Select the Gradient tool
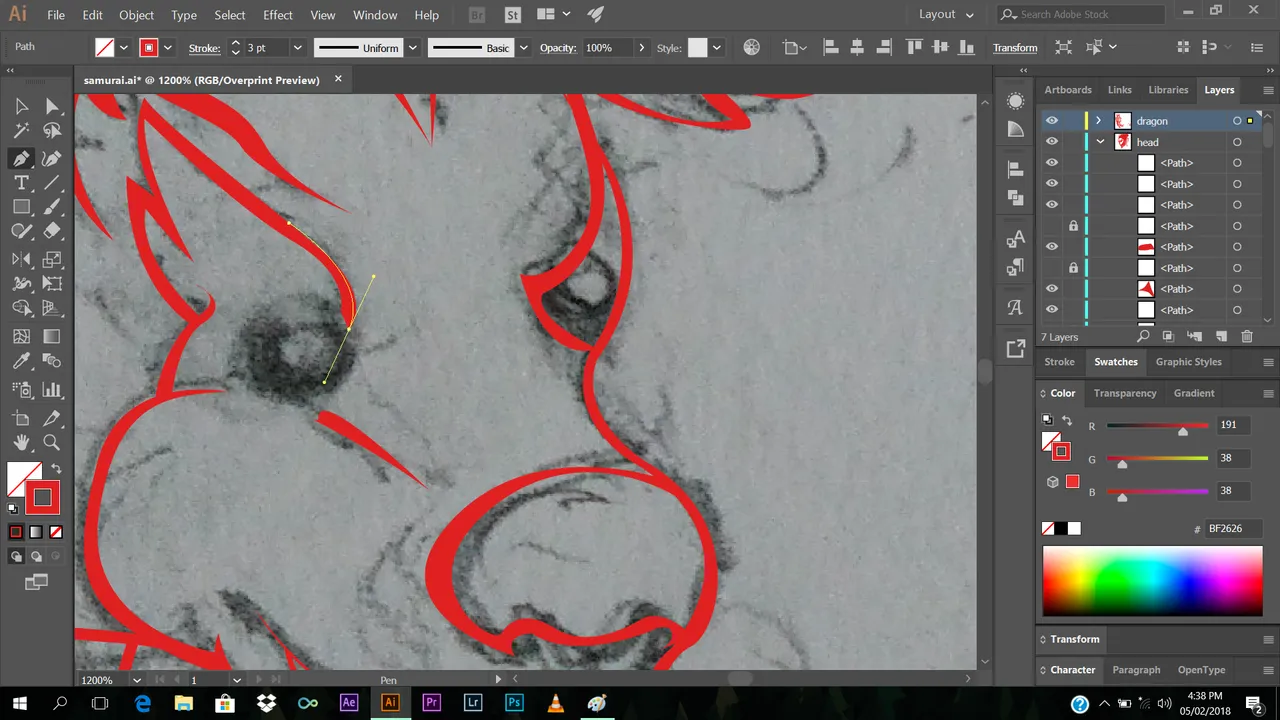The width and height of the screenshot is (1280, 720). 52,337
